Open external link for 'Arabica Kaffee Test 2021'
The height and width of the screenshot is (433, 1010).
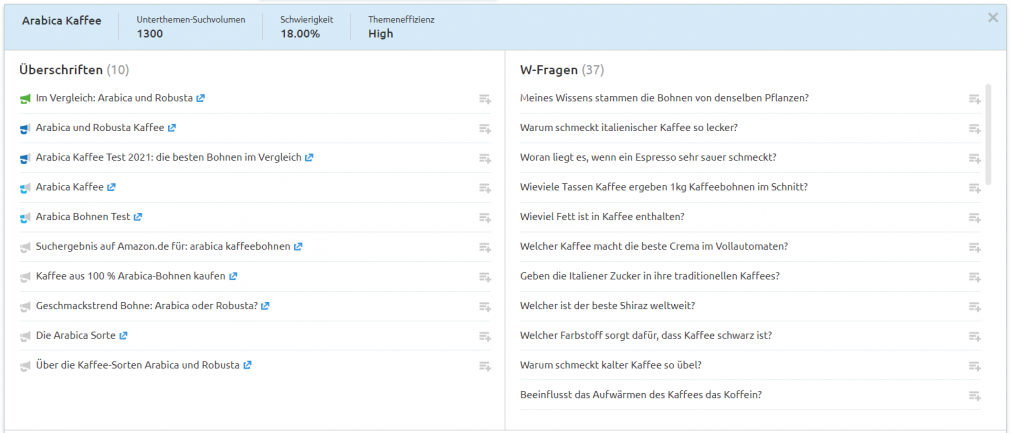pyautogui.click(x=309, y=158)
